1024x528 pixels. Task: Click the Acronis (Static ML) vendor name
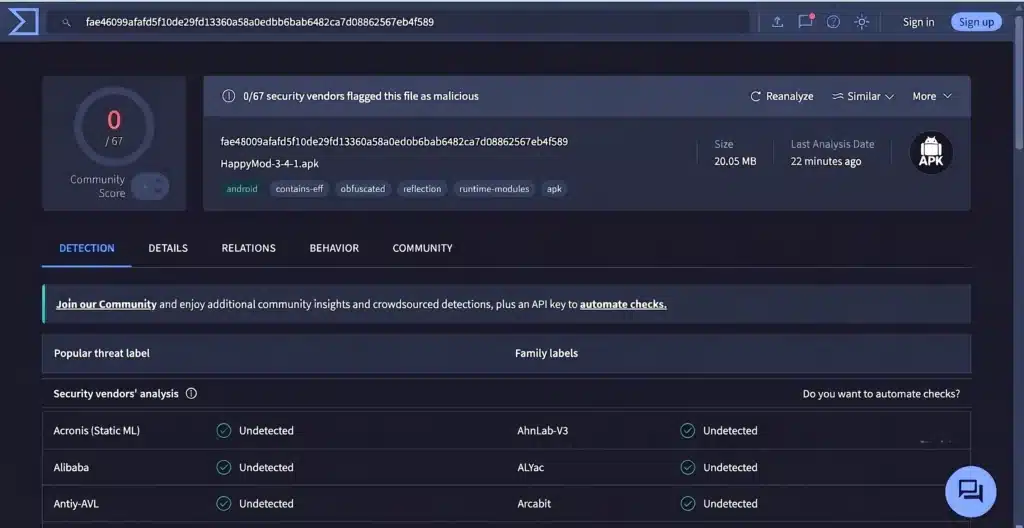(97, 431)
